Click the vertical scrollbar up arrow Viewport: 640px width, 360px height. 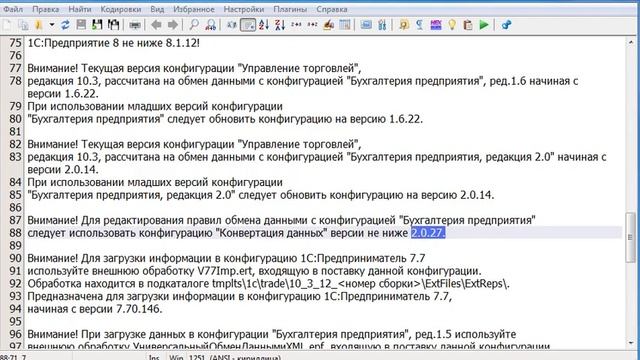point(631,42)
